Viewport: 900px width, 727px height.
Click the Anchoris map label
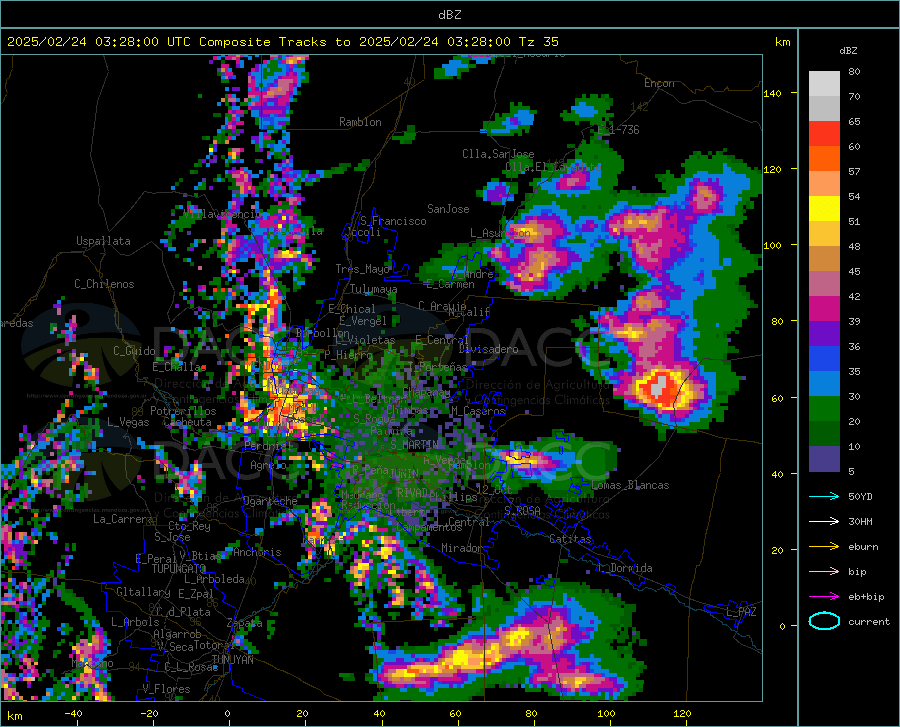[x=257, y=553]
